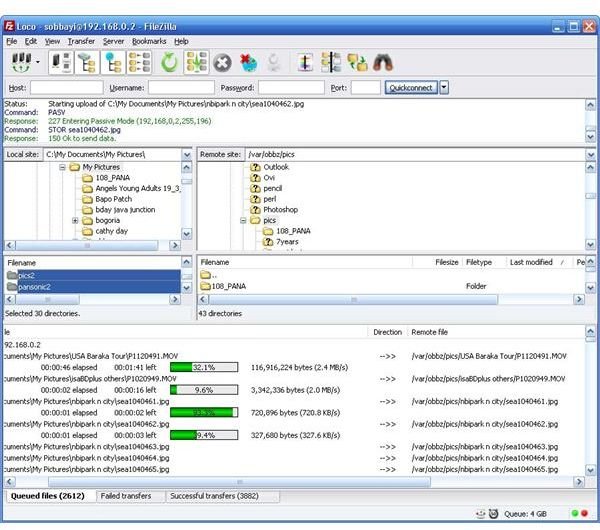Open the Local site path dropdown
Viewport: 600px width, 530px height.
(x=187, y=155)
